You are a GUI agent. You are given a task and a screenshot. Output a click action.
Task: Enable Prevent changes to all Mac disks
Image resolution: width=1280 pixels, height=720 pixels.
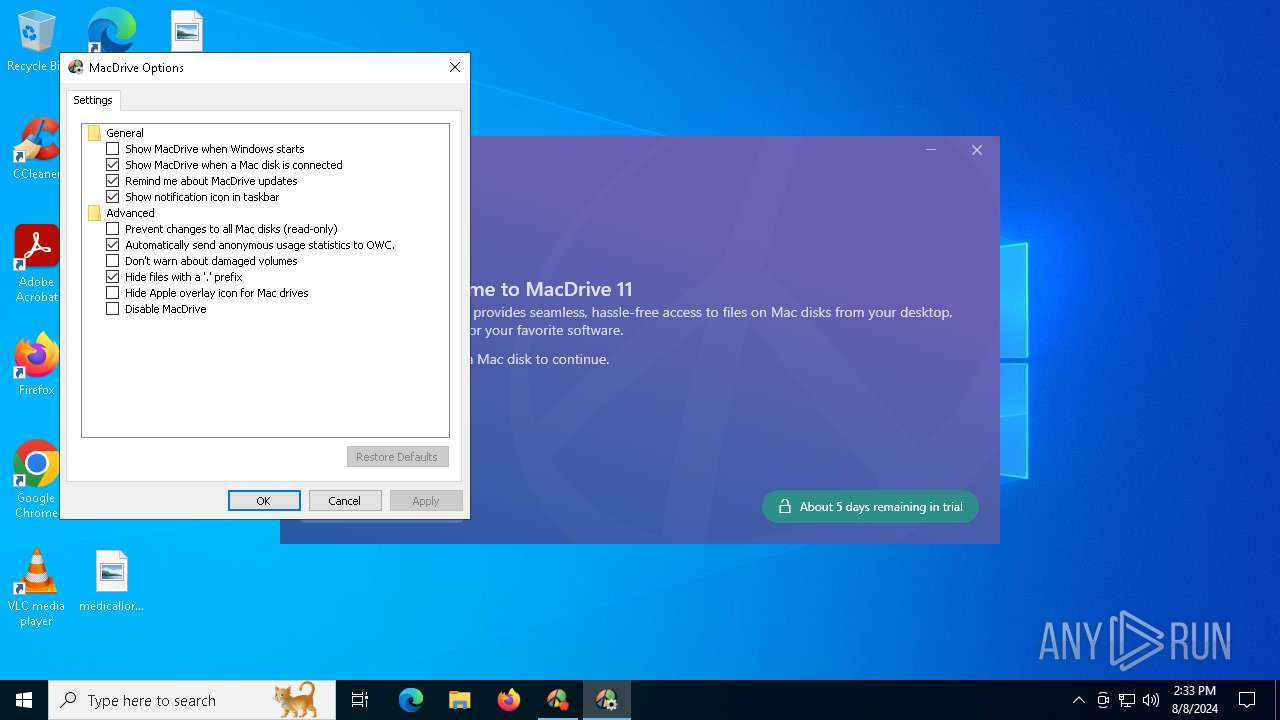(x=112, y=229)
